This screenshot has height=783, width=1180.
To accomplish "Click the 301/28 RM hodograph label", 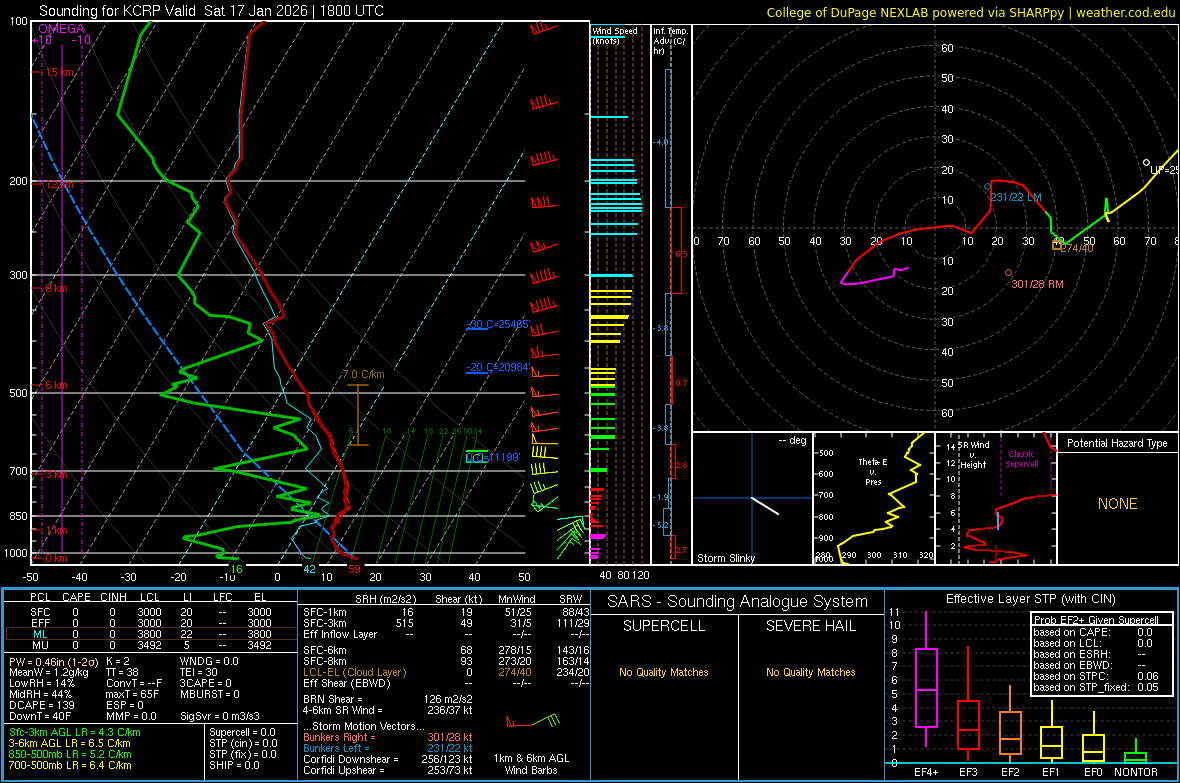I will [1037, 284].
